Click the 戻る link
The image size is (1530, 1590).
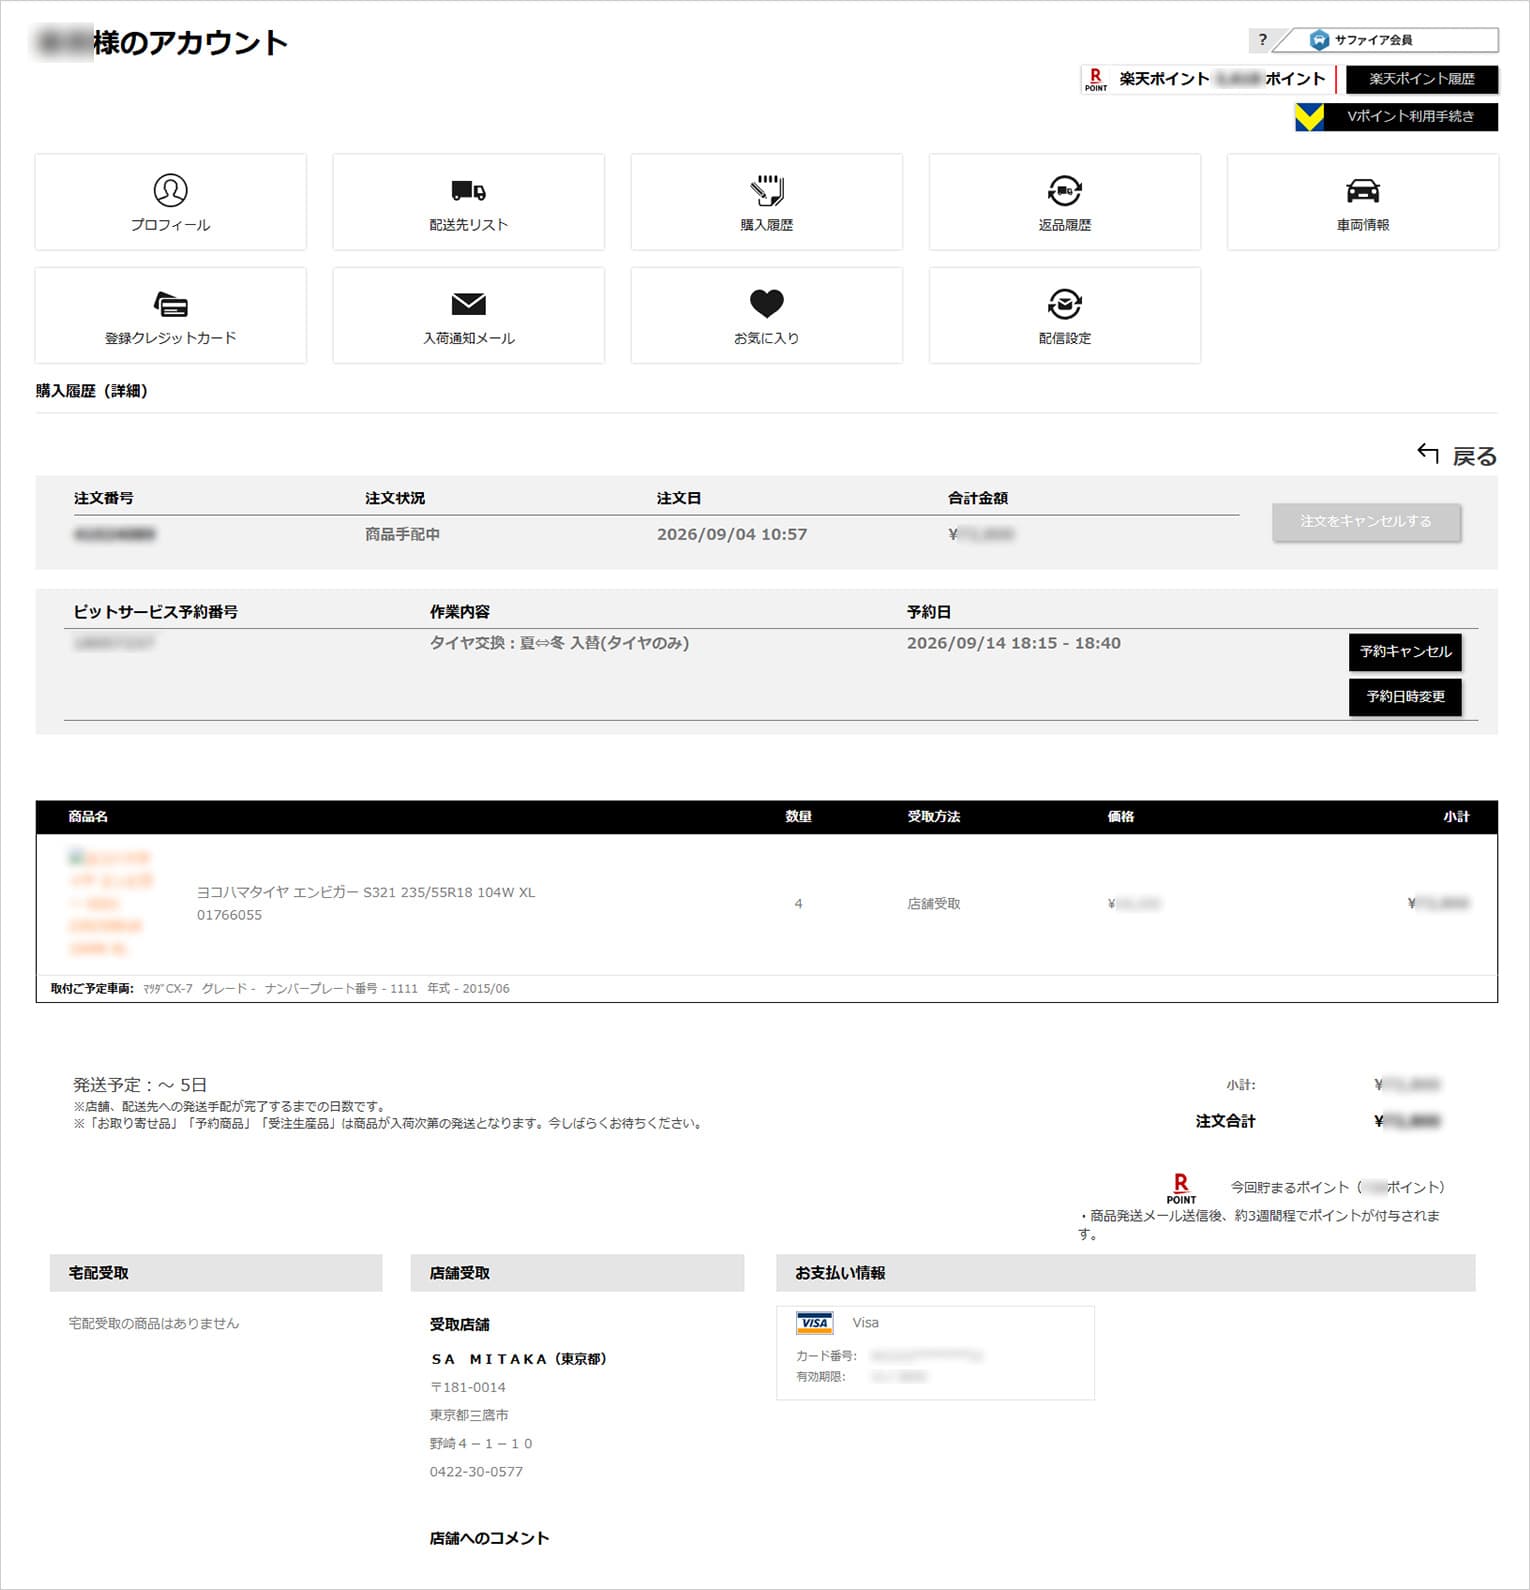(1474, 456)
